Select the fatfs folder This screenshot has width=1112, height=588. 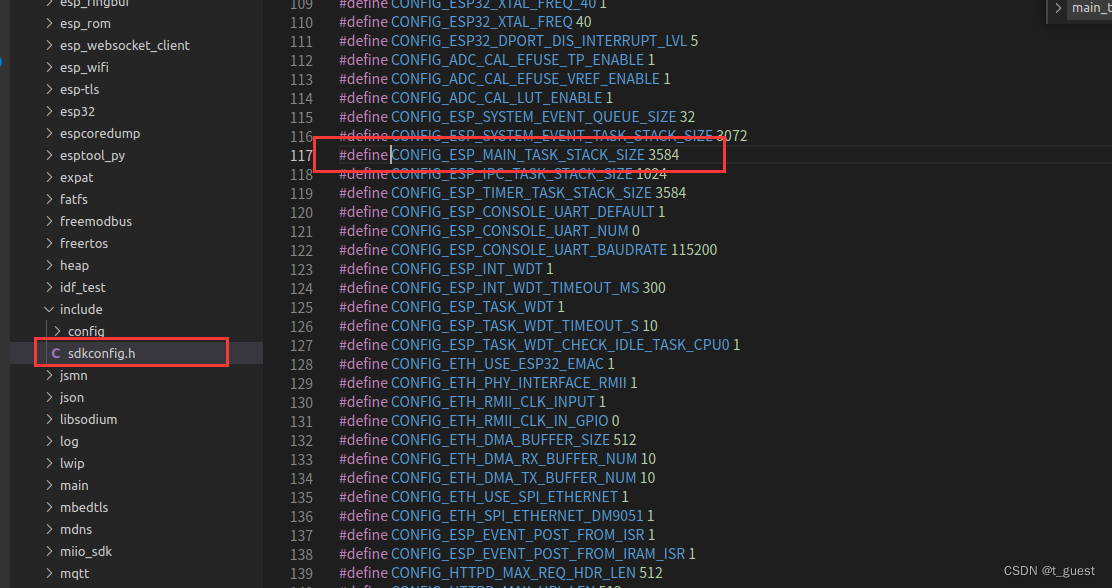coord(74,199)
